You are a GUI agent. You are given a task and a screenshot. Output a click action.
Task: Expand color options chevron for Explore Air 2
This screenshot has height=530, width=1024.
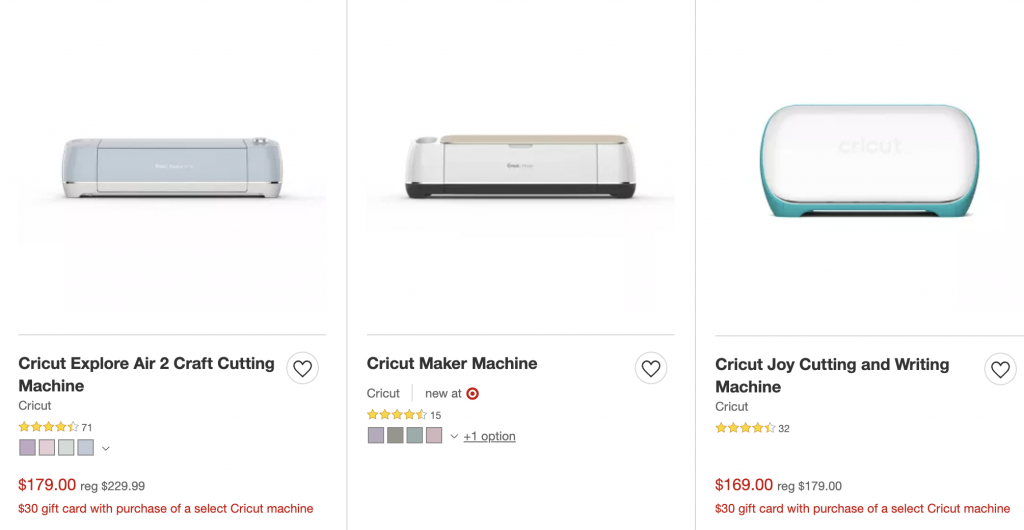(x=106, y=448)
